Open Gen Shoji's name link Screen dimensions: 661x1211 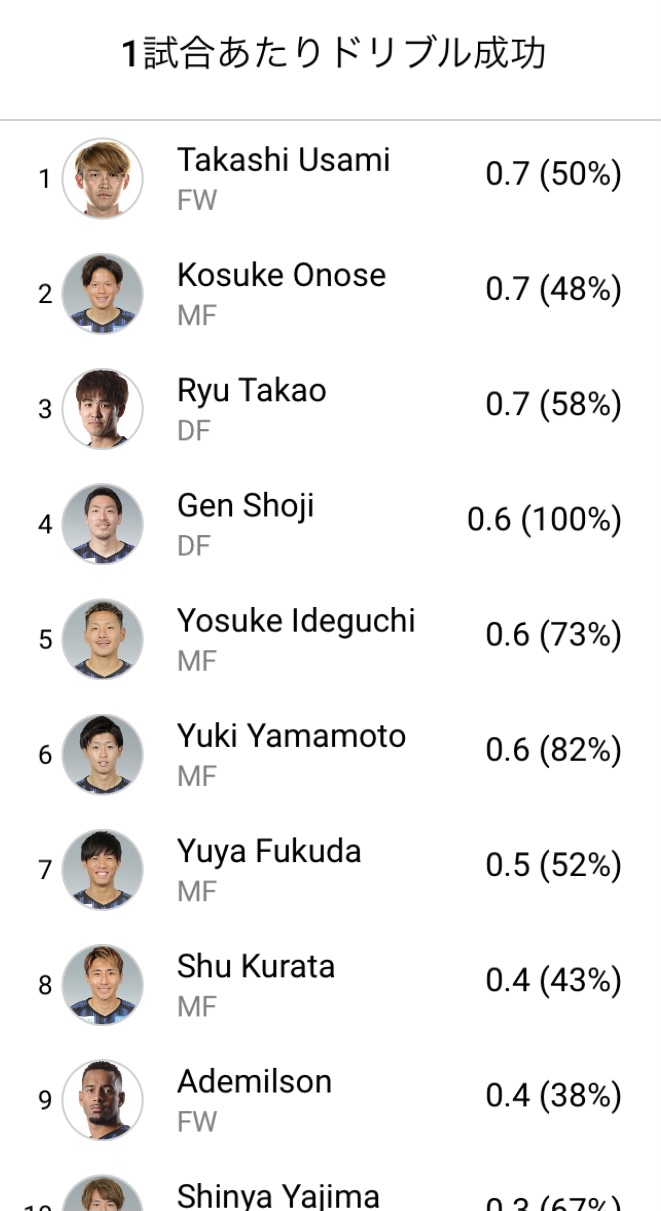tap(245, 506)
